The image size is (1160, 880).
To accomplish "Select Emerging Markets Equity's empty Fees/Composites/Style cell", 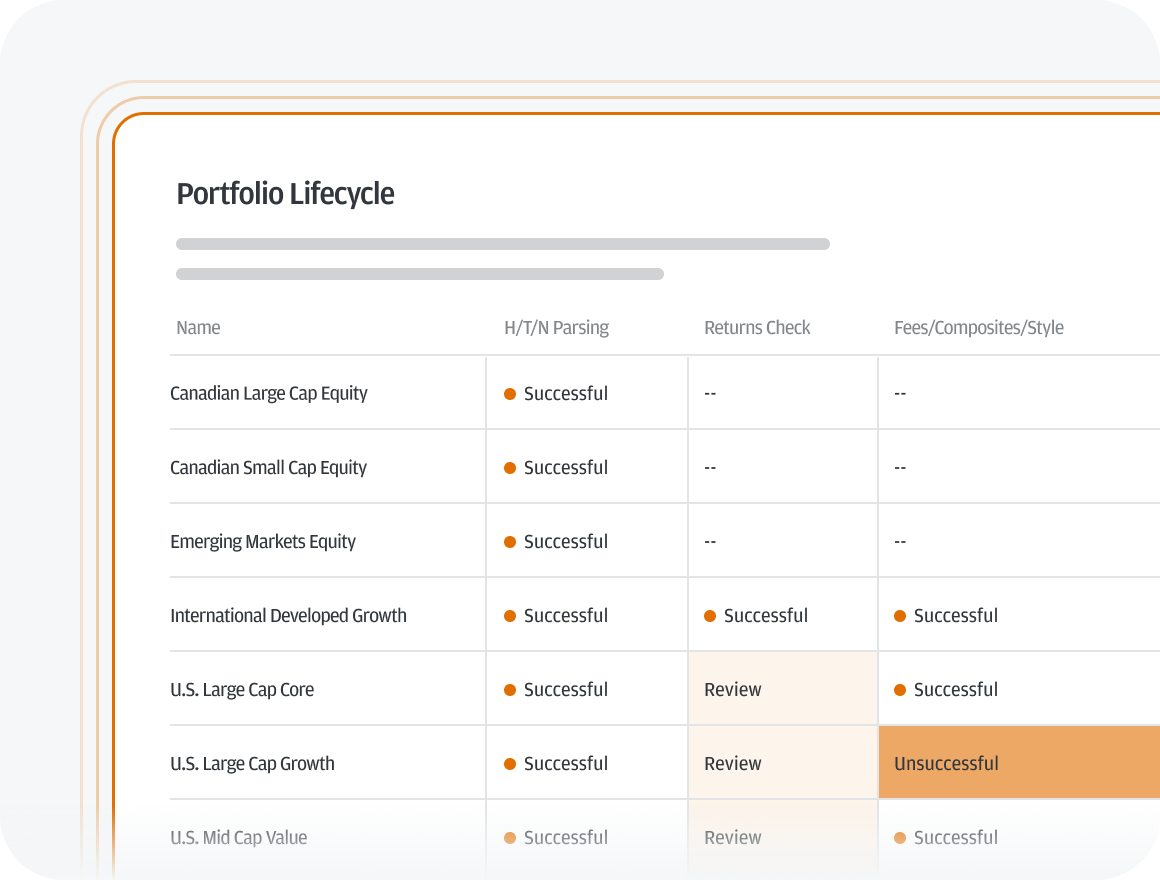I will pos(1019,541).
